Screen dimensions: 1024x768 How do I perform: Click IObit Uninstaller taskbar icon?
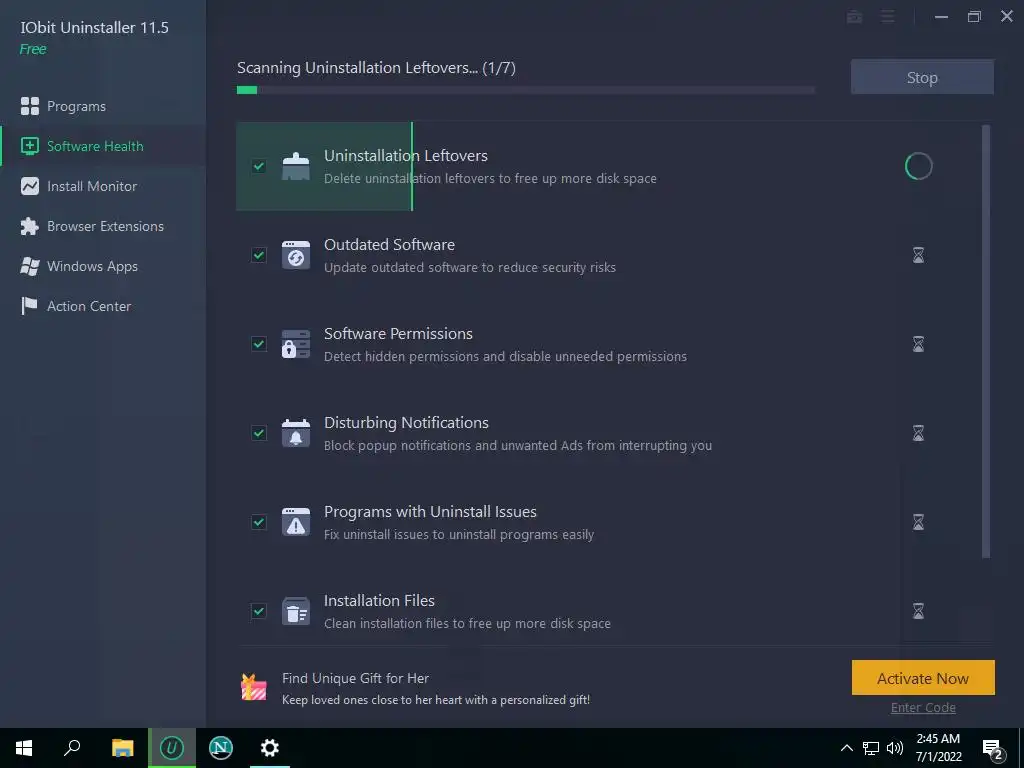tap(172, 748)
